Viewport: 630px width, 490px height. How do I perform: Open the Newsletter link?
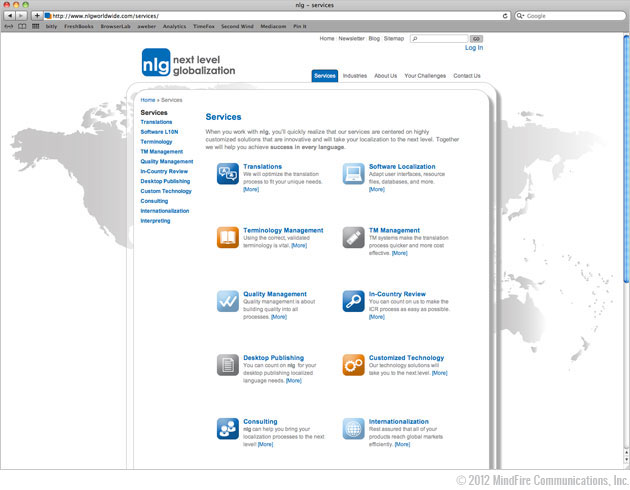pos(351,39)
